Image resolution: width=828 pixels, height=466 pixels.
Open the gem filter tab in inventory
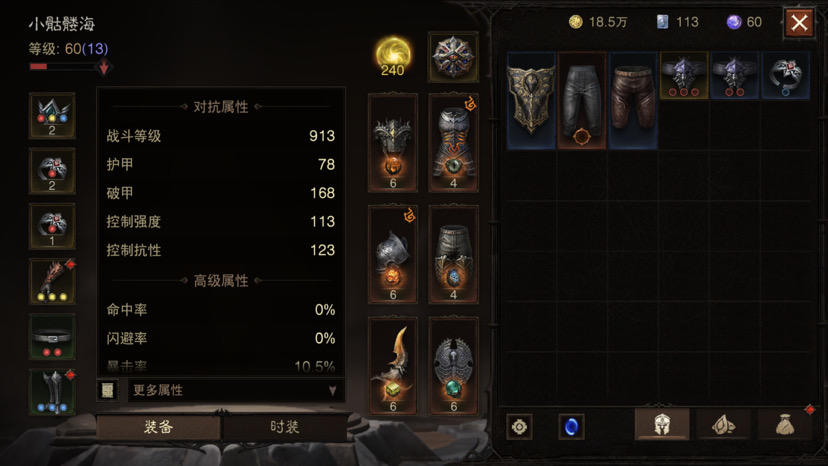[x=723, y=424]
